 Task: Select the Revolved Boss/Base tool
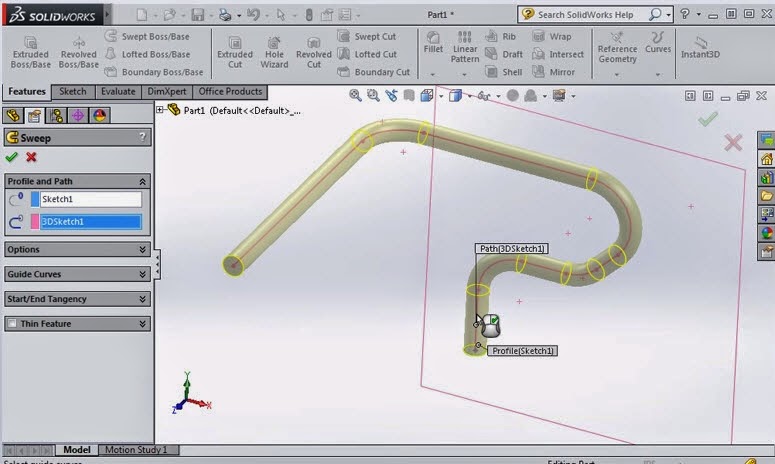click(x=78, y=52)
